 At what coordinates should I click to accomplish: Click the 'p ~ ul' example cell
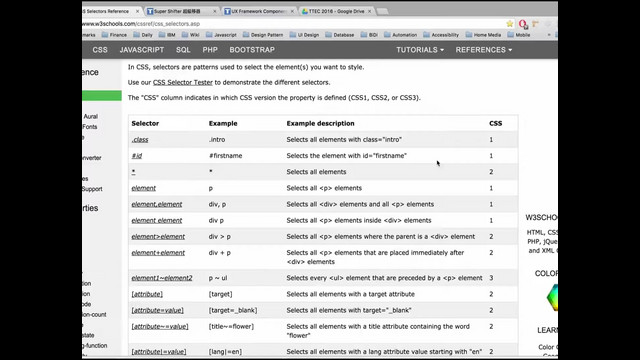218,278
